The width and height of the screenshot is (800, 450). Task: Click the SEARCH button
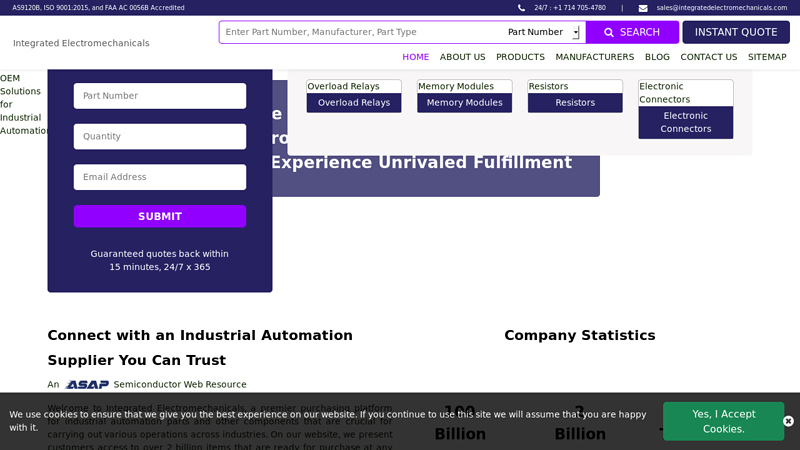point(632,32)
